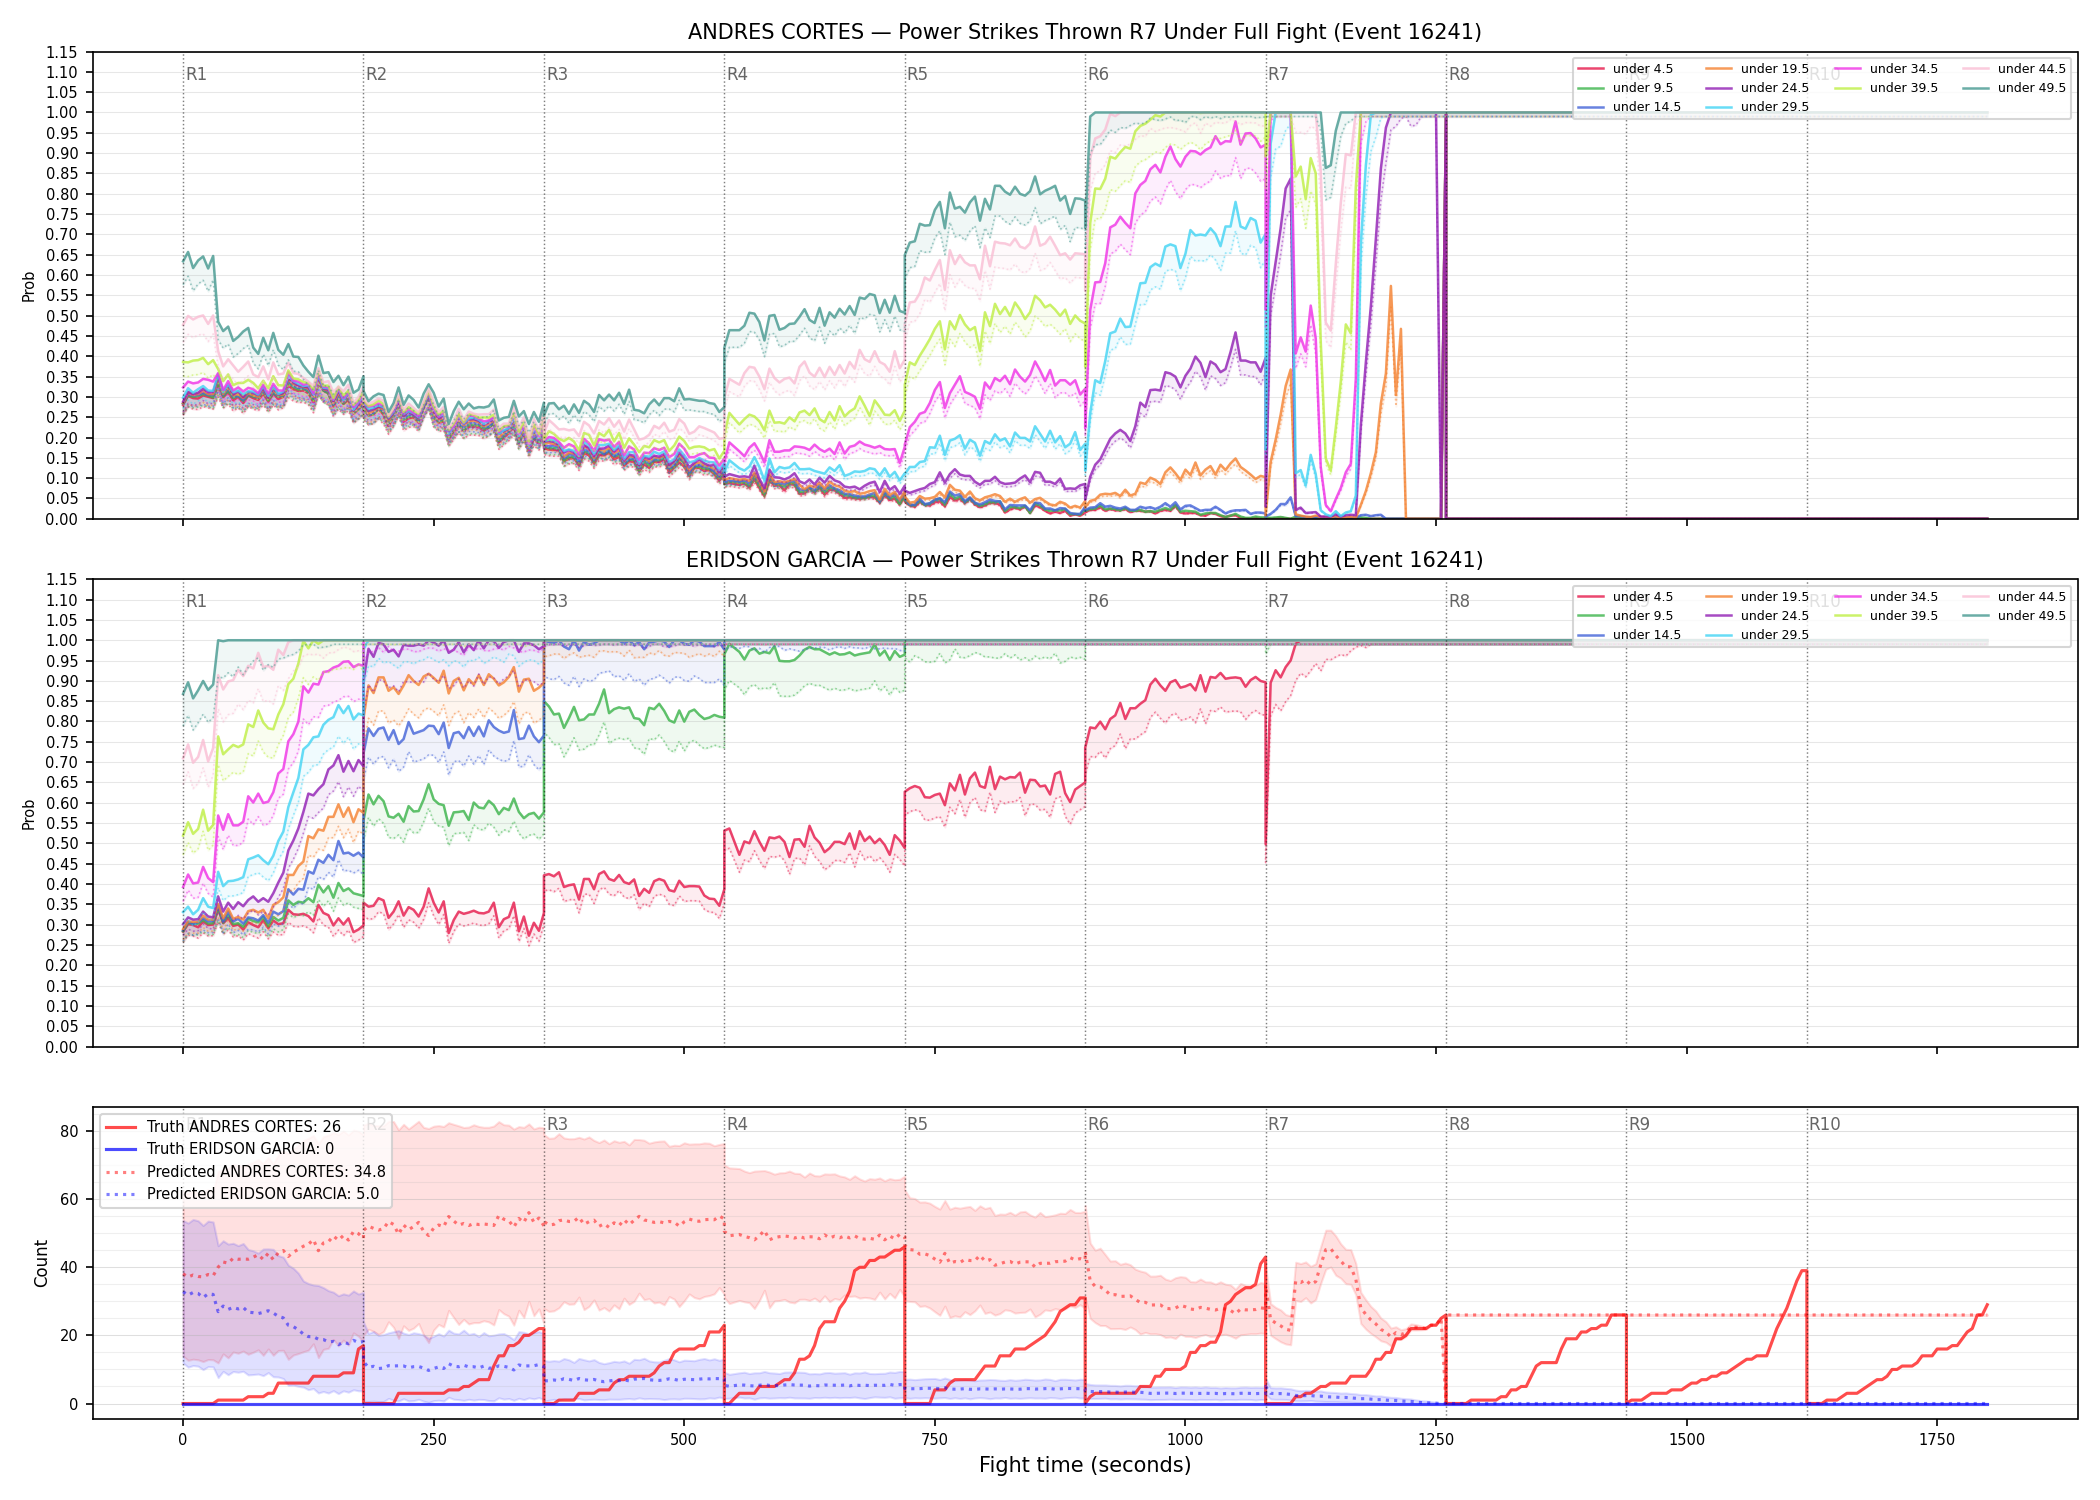Click the R10 round marker in the bottom count chart
This screenshot has width=2100, height=1500.
pos(1824,1124)
